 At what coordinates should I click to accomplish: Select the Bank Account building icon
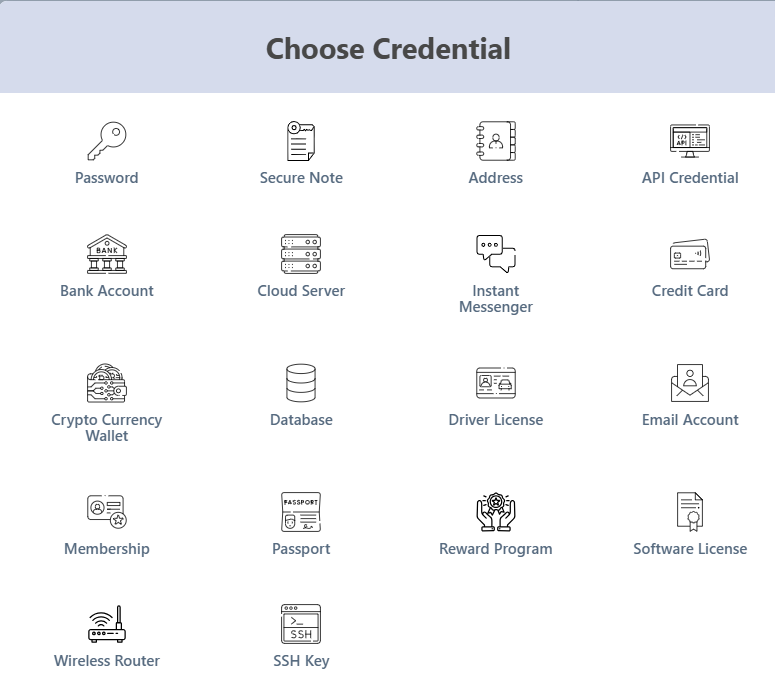tap(107, 254)
